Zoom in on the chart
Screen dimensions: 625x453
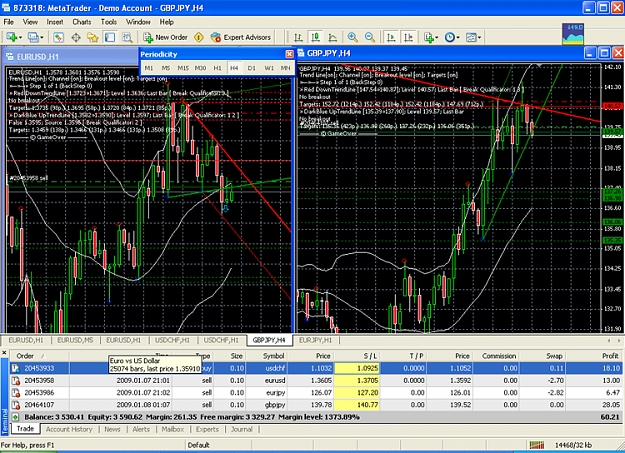(352, 37)
